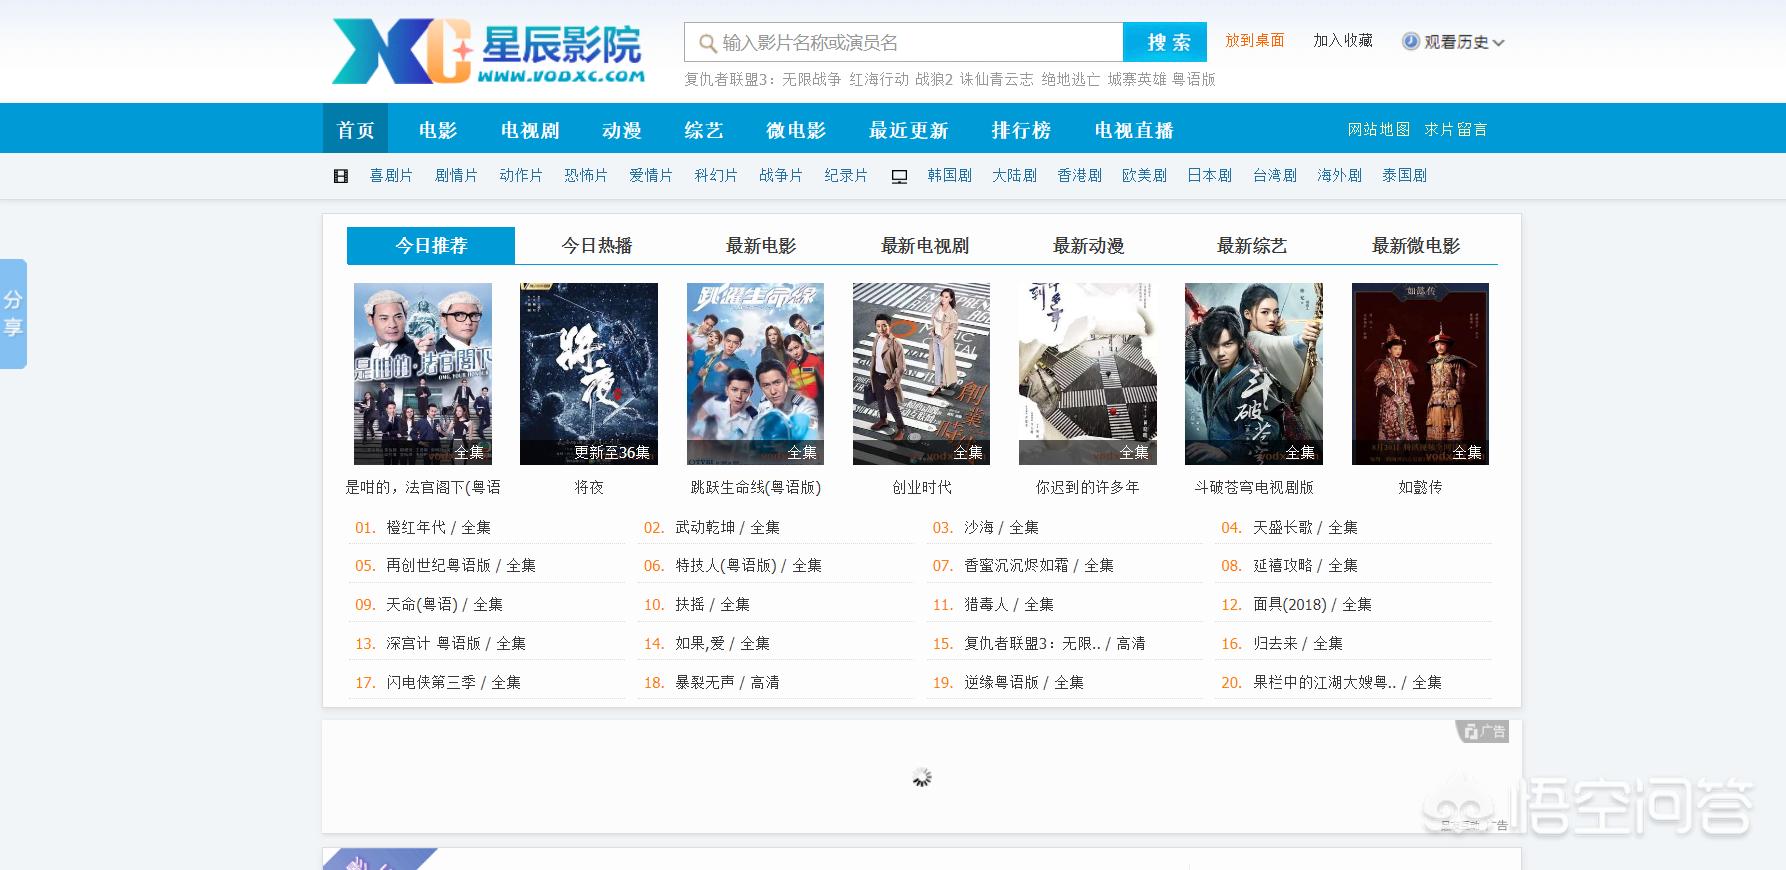1786x870 pixels.
Task: Click 放到桌面 link
Action: pos(1255,40)
